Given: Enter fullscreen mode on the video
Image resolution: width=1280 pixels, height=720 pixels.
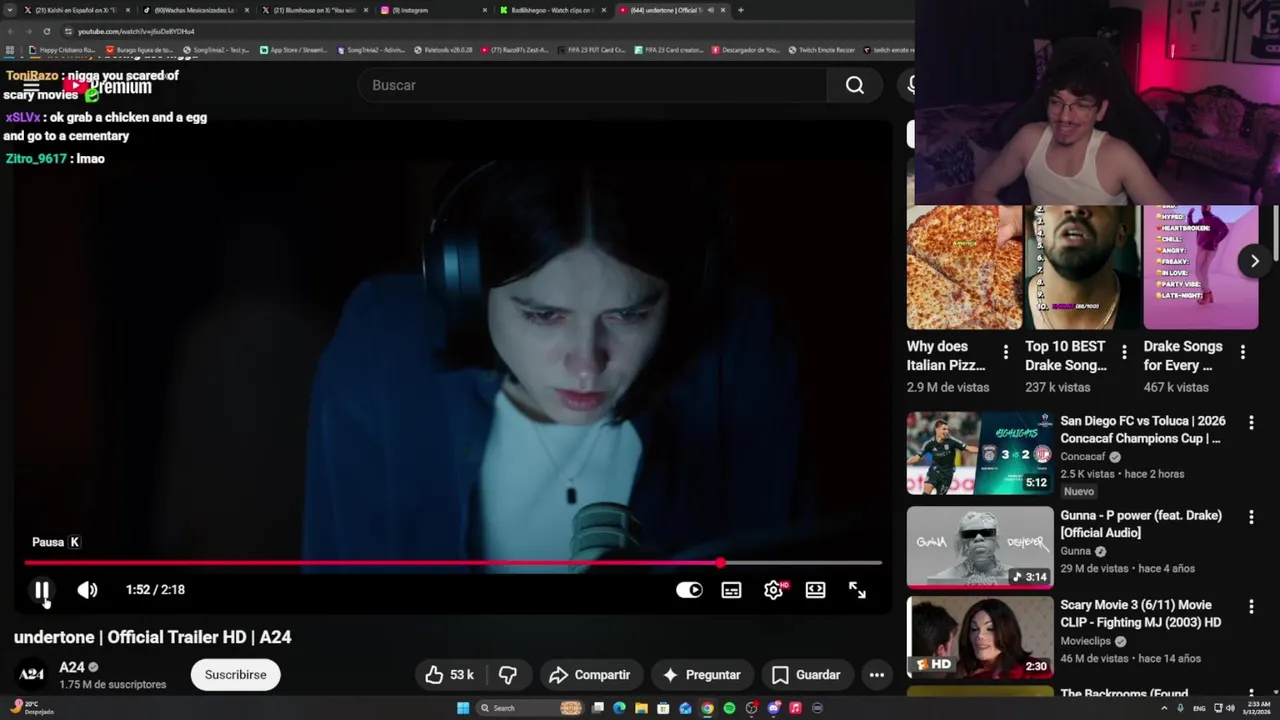Looking at the screenshot, I should tap(857, 590).
